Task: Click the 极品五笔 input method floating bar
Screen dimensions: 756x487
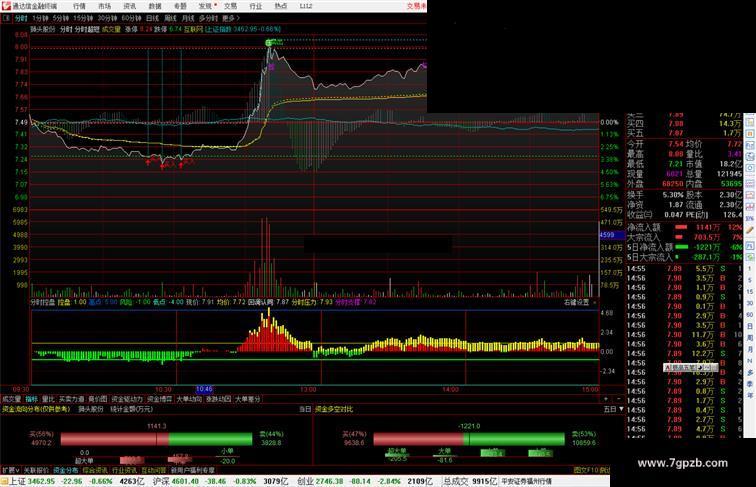Action: click(690, 367)
